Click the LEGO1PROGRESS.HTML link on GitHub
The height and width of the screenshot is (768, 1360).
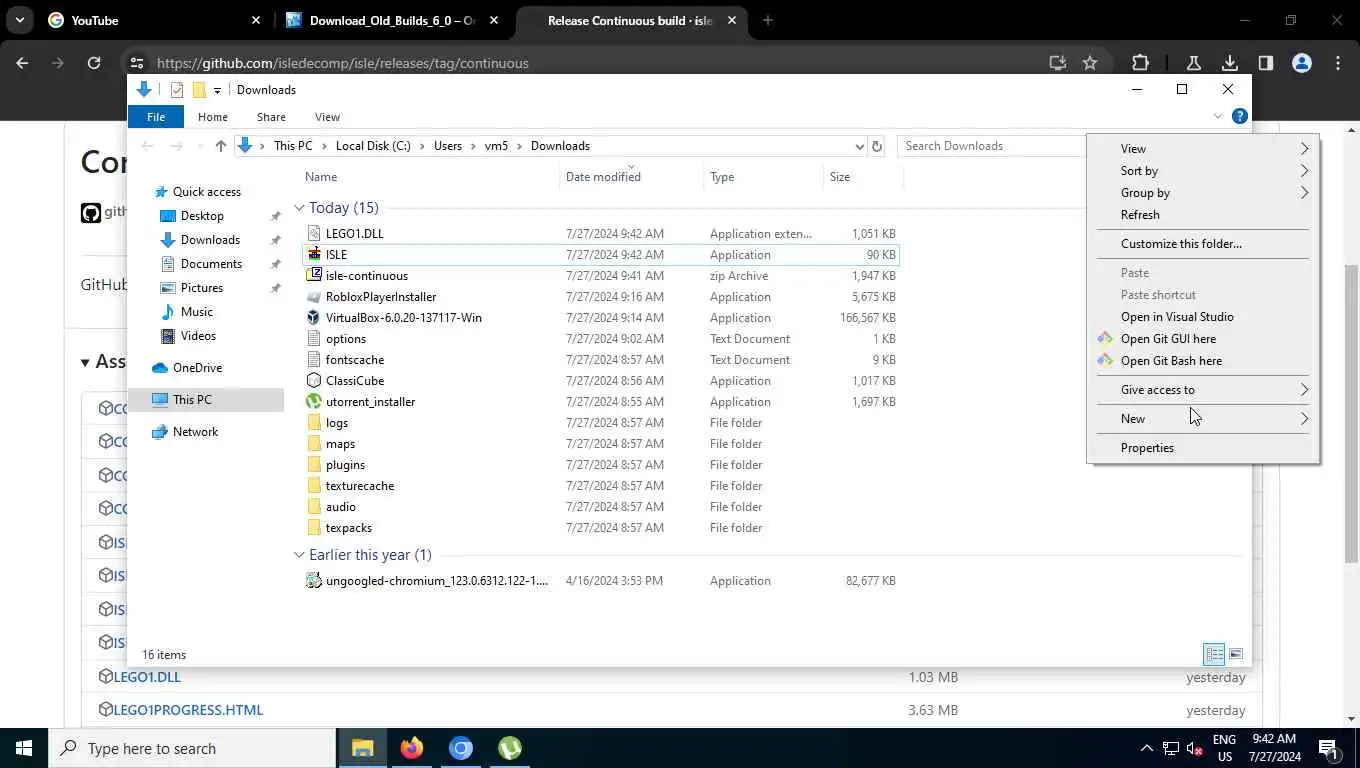188,710
